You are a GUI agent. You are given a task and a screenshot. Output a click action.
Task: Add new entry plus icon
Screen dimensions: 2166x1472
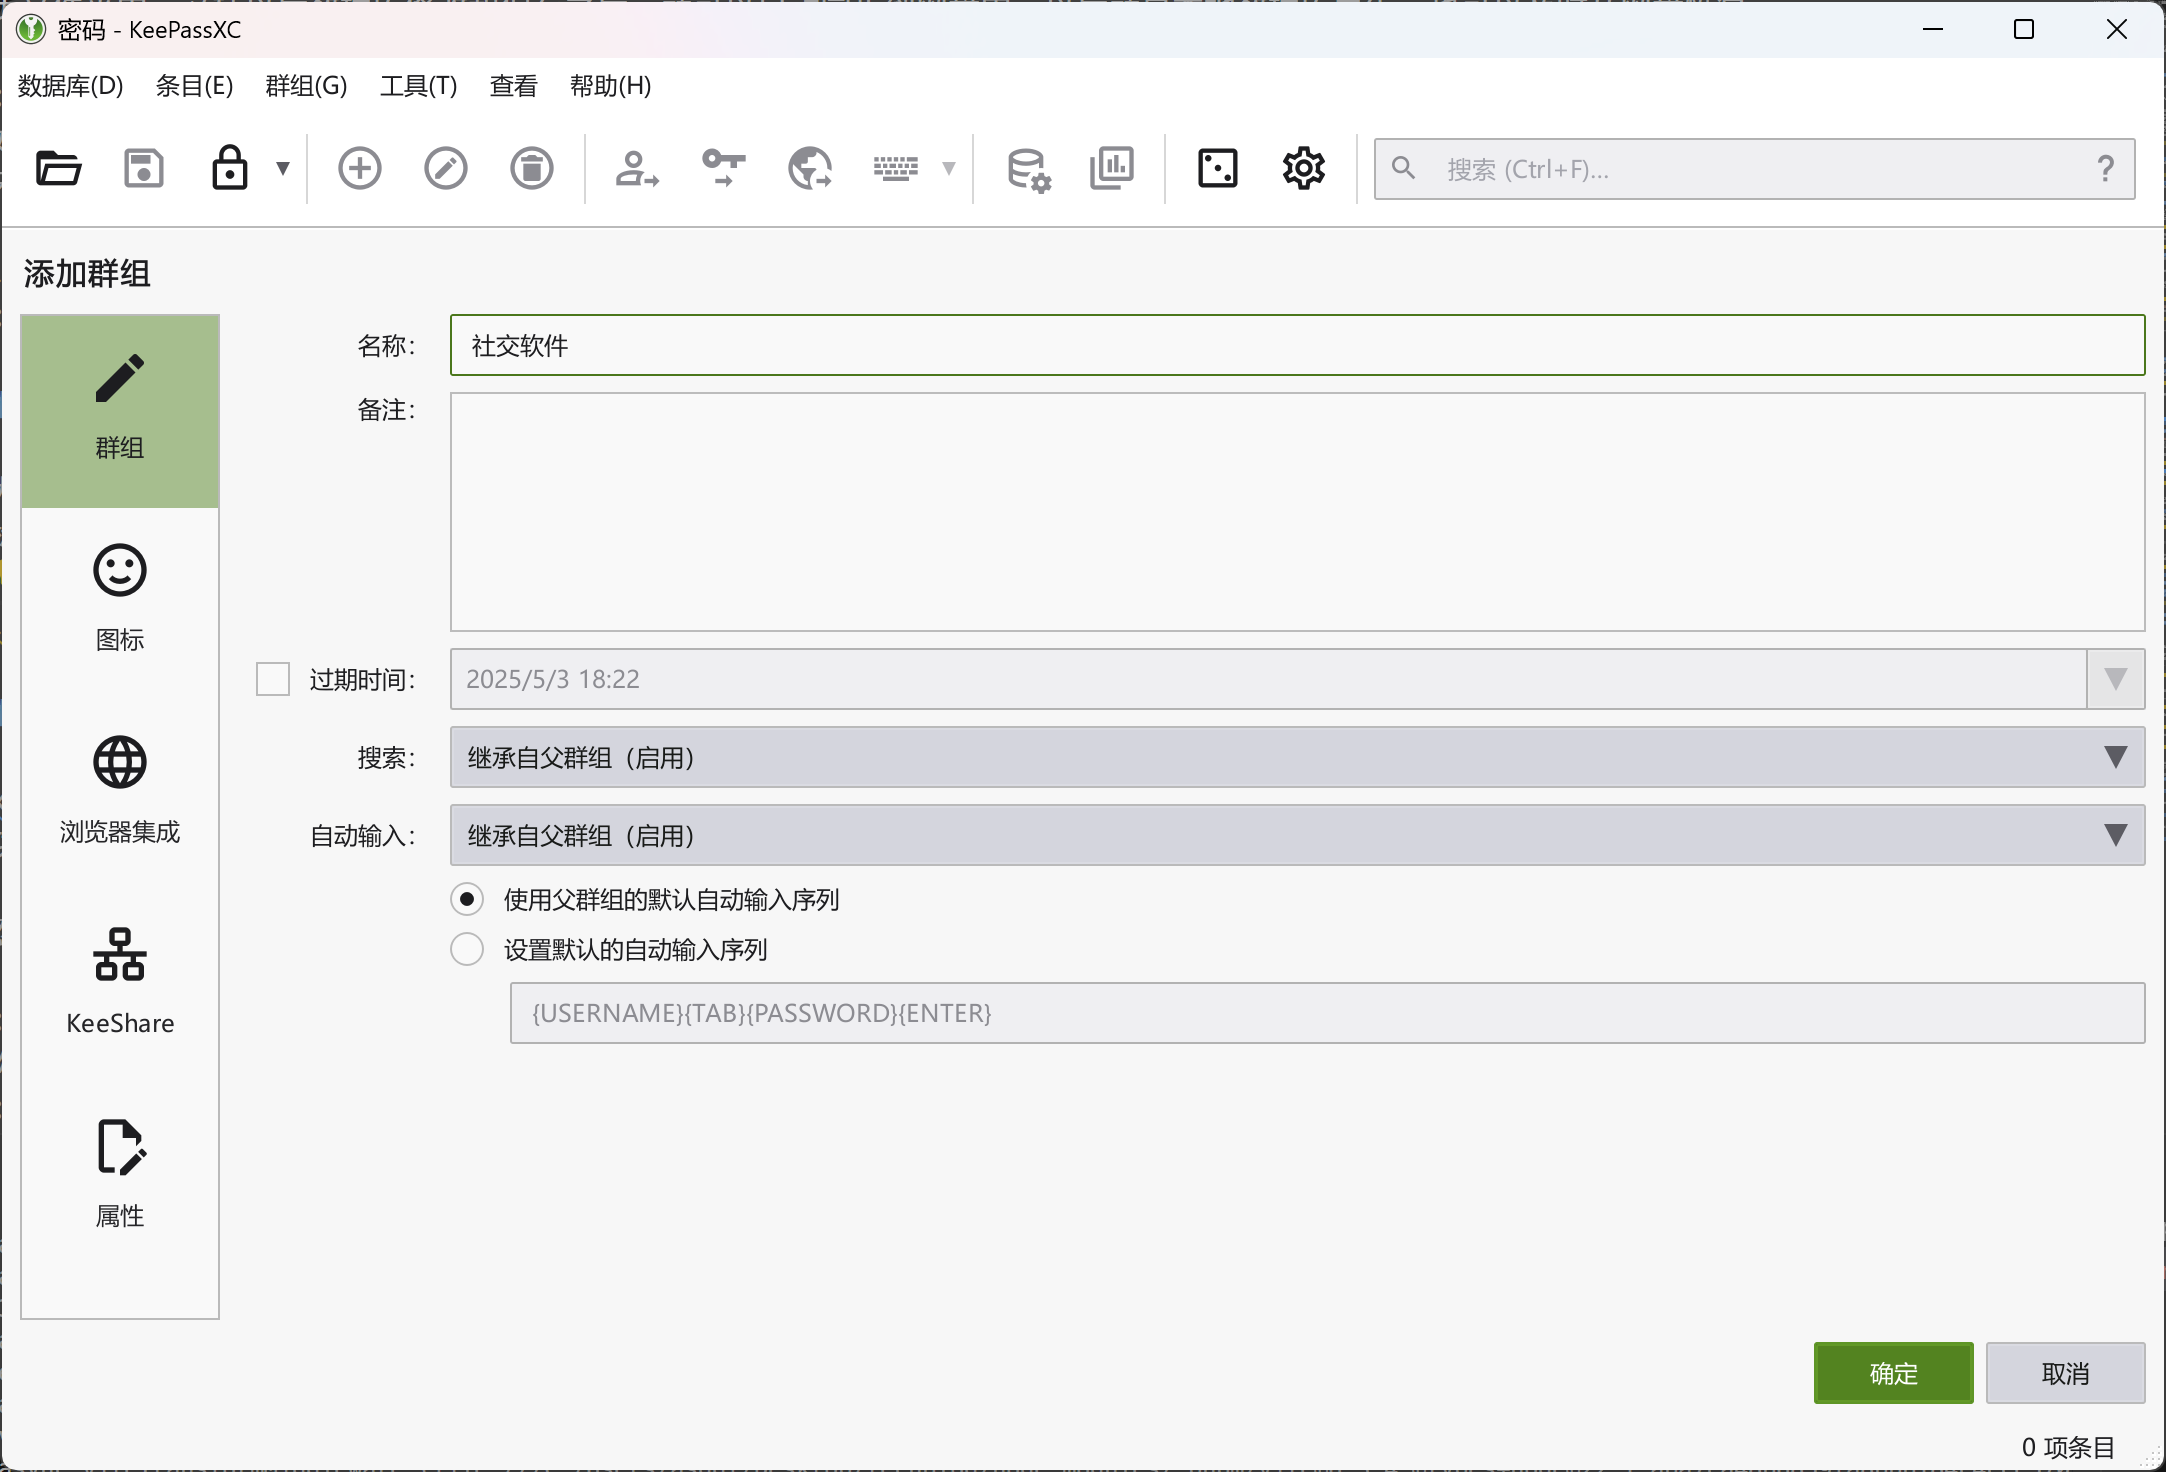360,168
